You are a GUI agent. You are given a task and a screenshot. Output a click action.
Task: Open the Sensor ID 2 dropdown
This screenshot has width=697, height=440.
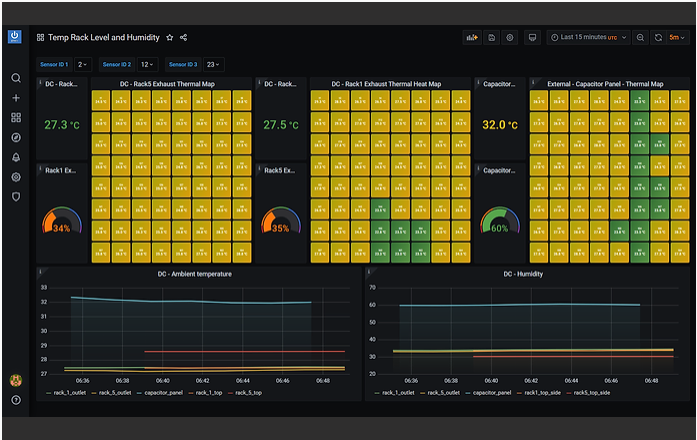click(147, 64)
